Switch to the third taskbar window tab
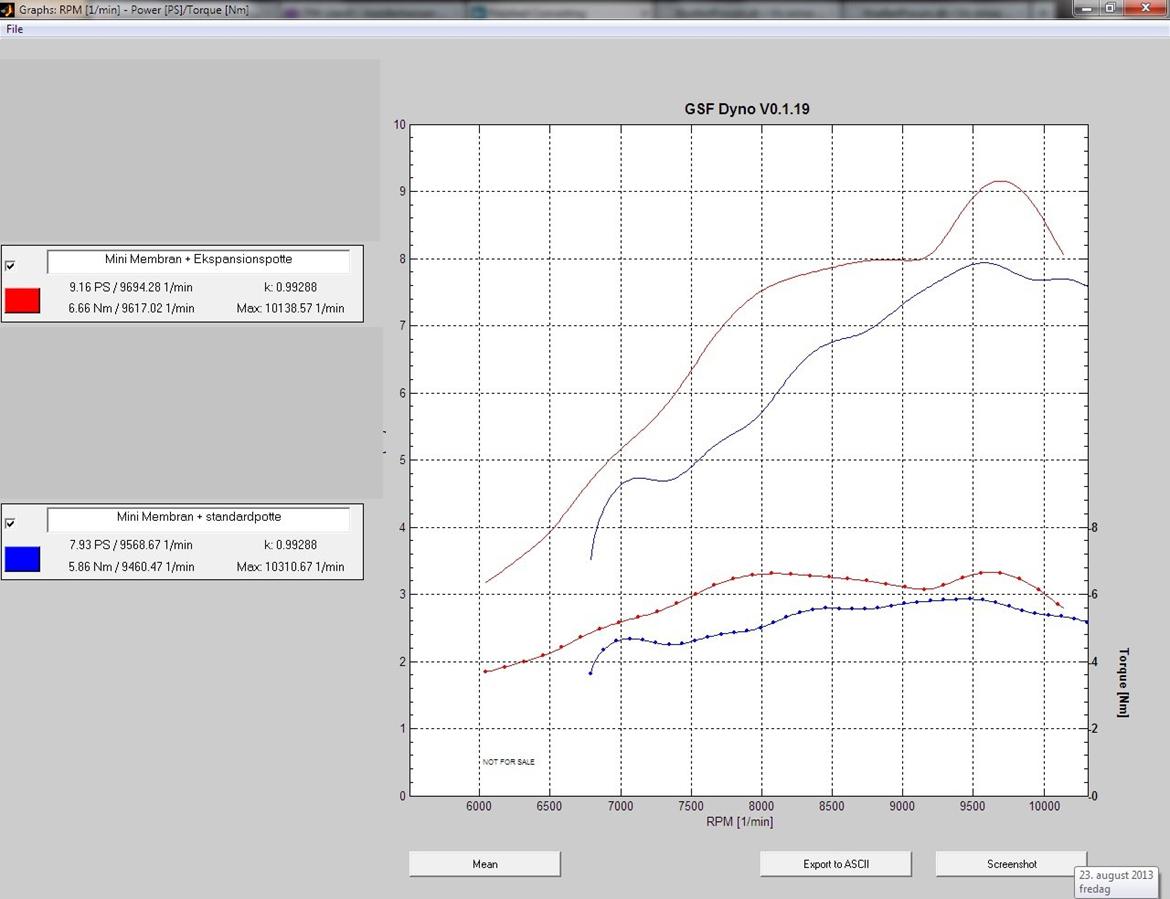This screenshot has width=1170, height=899. [x=560, y=8]
